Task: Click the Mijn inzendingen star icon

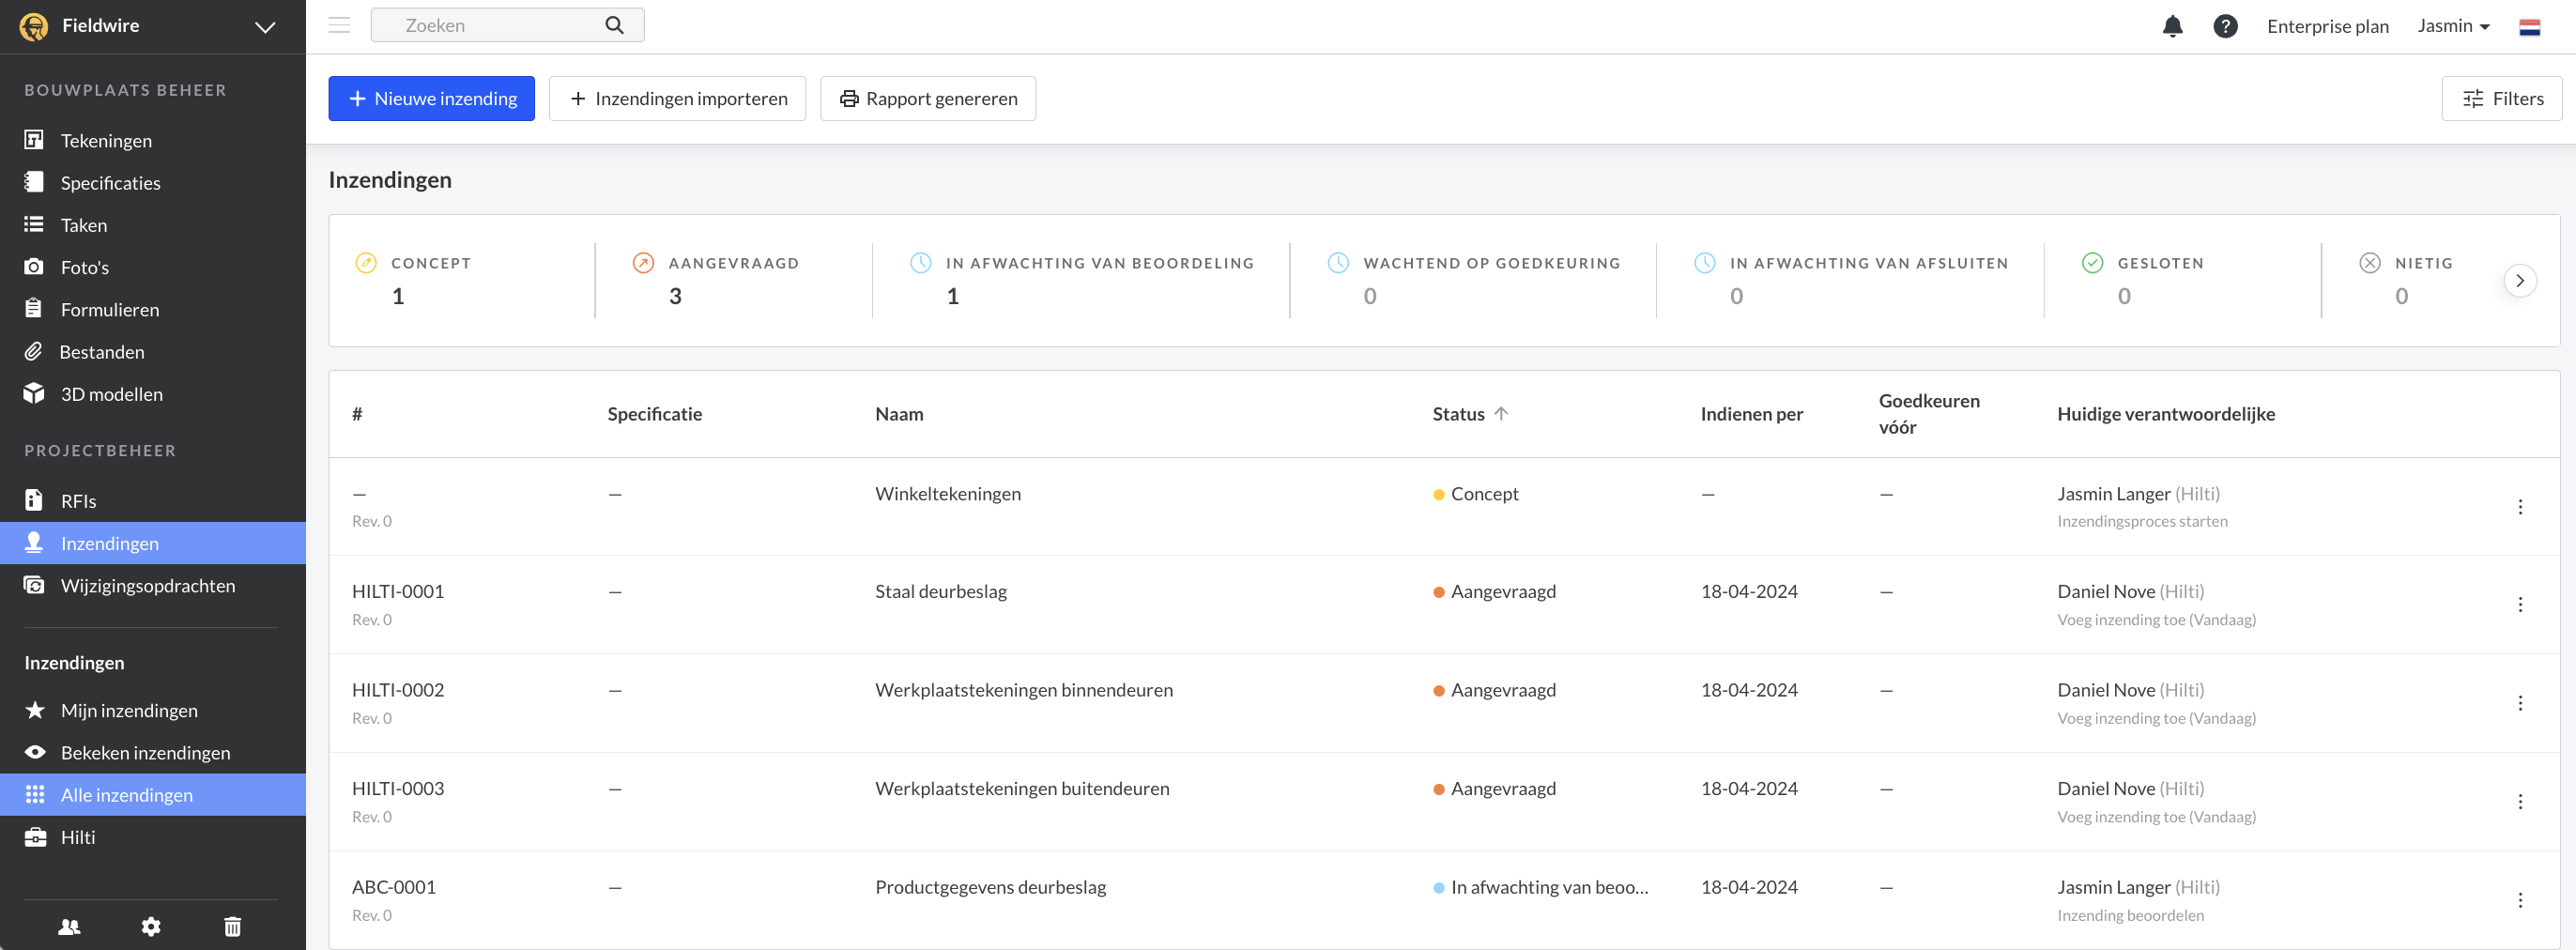Action: [35, 709]
